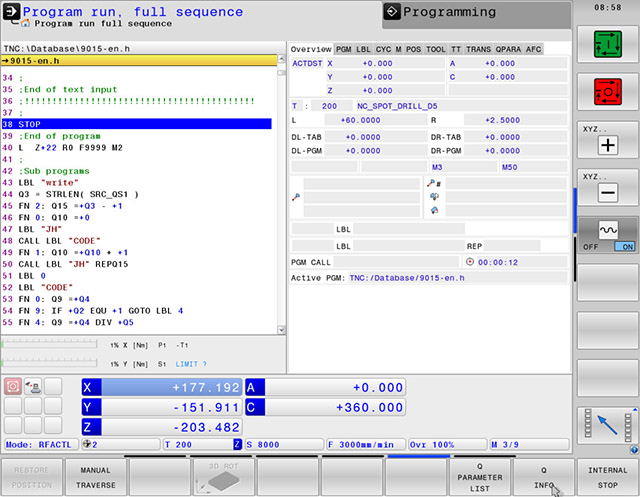Click the blue arrow feed icon
640x497 pixels.
click(x=608, y=425)
